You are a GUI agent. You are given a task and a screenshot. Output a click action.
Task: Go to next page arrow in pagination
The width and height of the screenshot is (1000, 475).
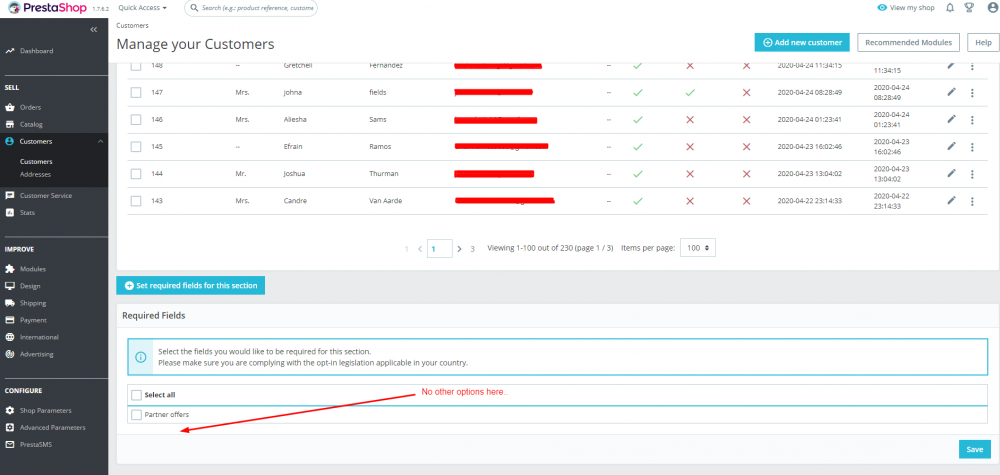click(459, 249)
